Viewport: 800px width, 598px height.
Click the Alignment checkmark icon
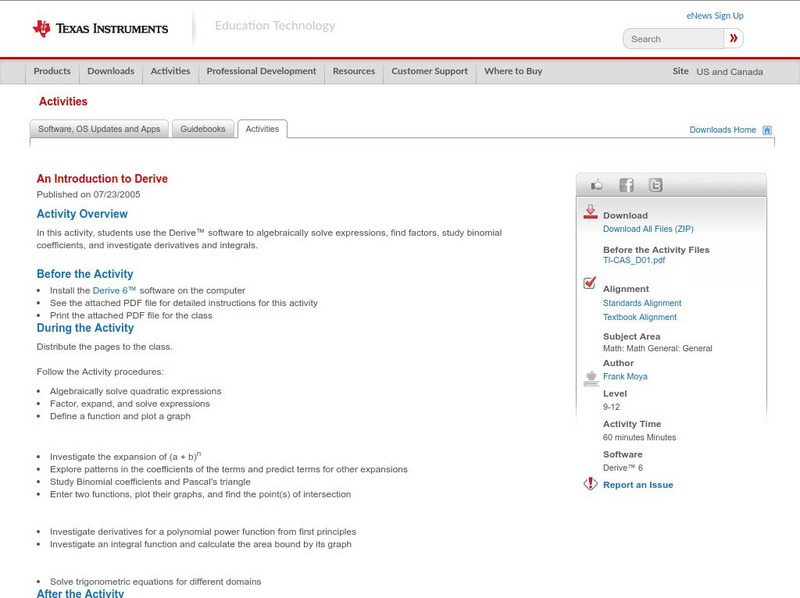(589, 282)
